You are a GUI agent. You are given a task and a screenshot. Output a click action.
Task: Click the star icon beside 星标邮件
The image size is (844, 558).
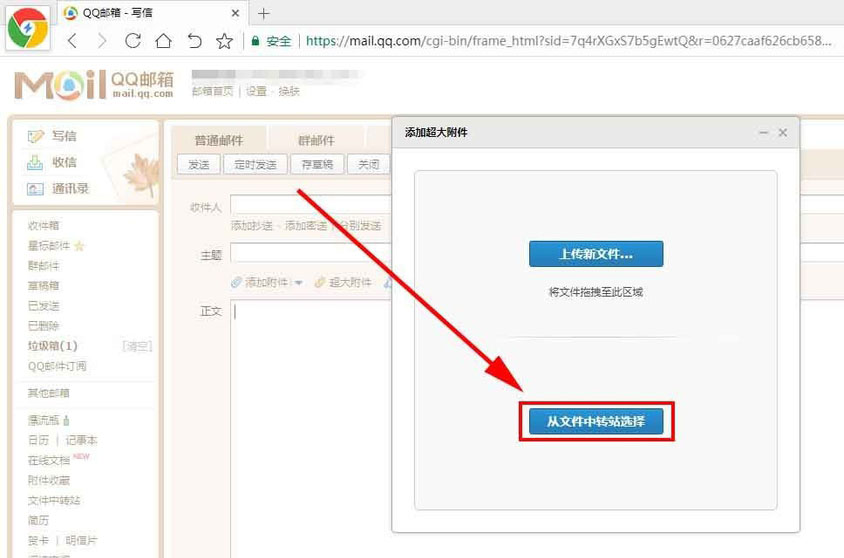point(79,246)
